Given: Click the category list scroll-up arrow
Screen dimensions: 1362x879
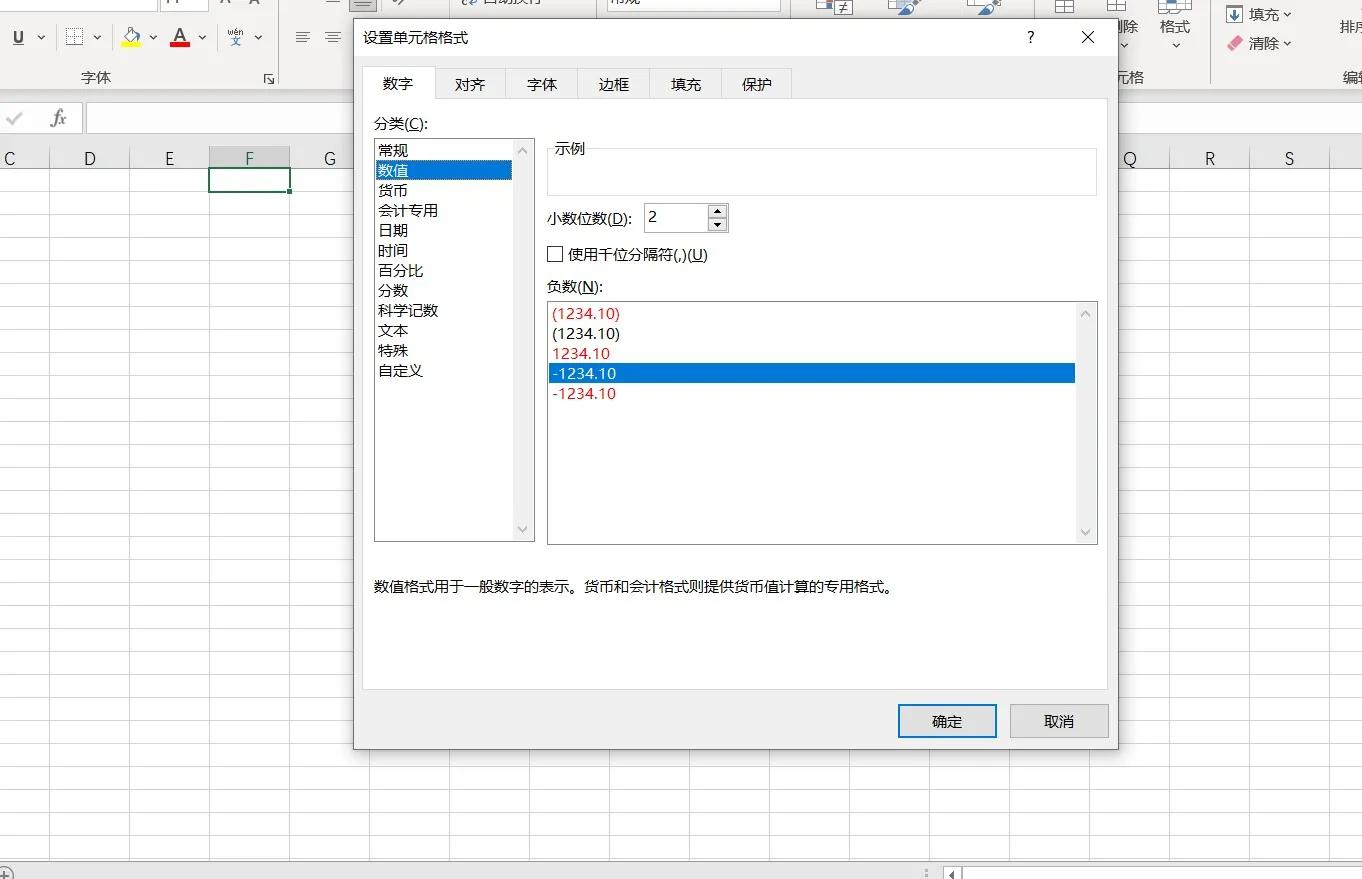Looking at the screenshot, I should [x=523, y=150].
